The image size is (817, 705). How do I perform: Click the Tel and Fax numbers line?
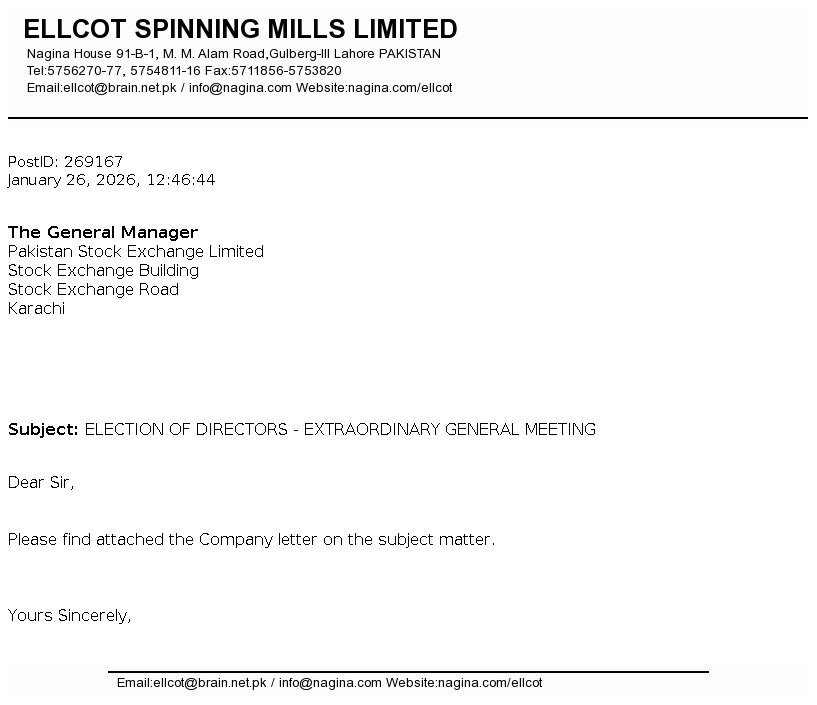[184, 71]
